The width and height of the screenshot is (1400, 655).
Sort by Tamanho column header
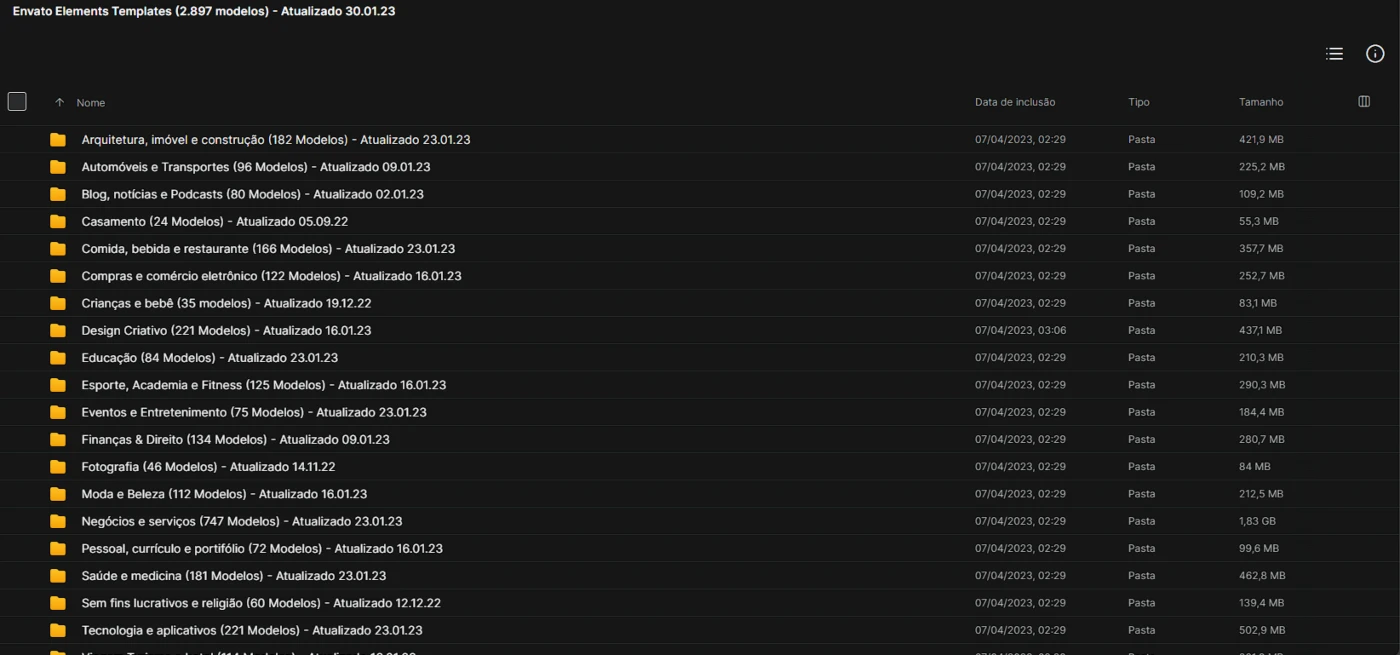(1261, 102)
